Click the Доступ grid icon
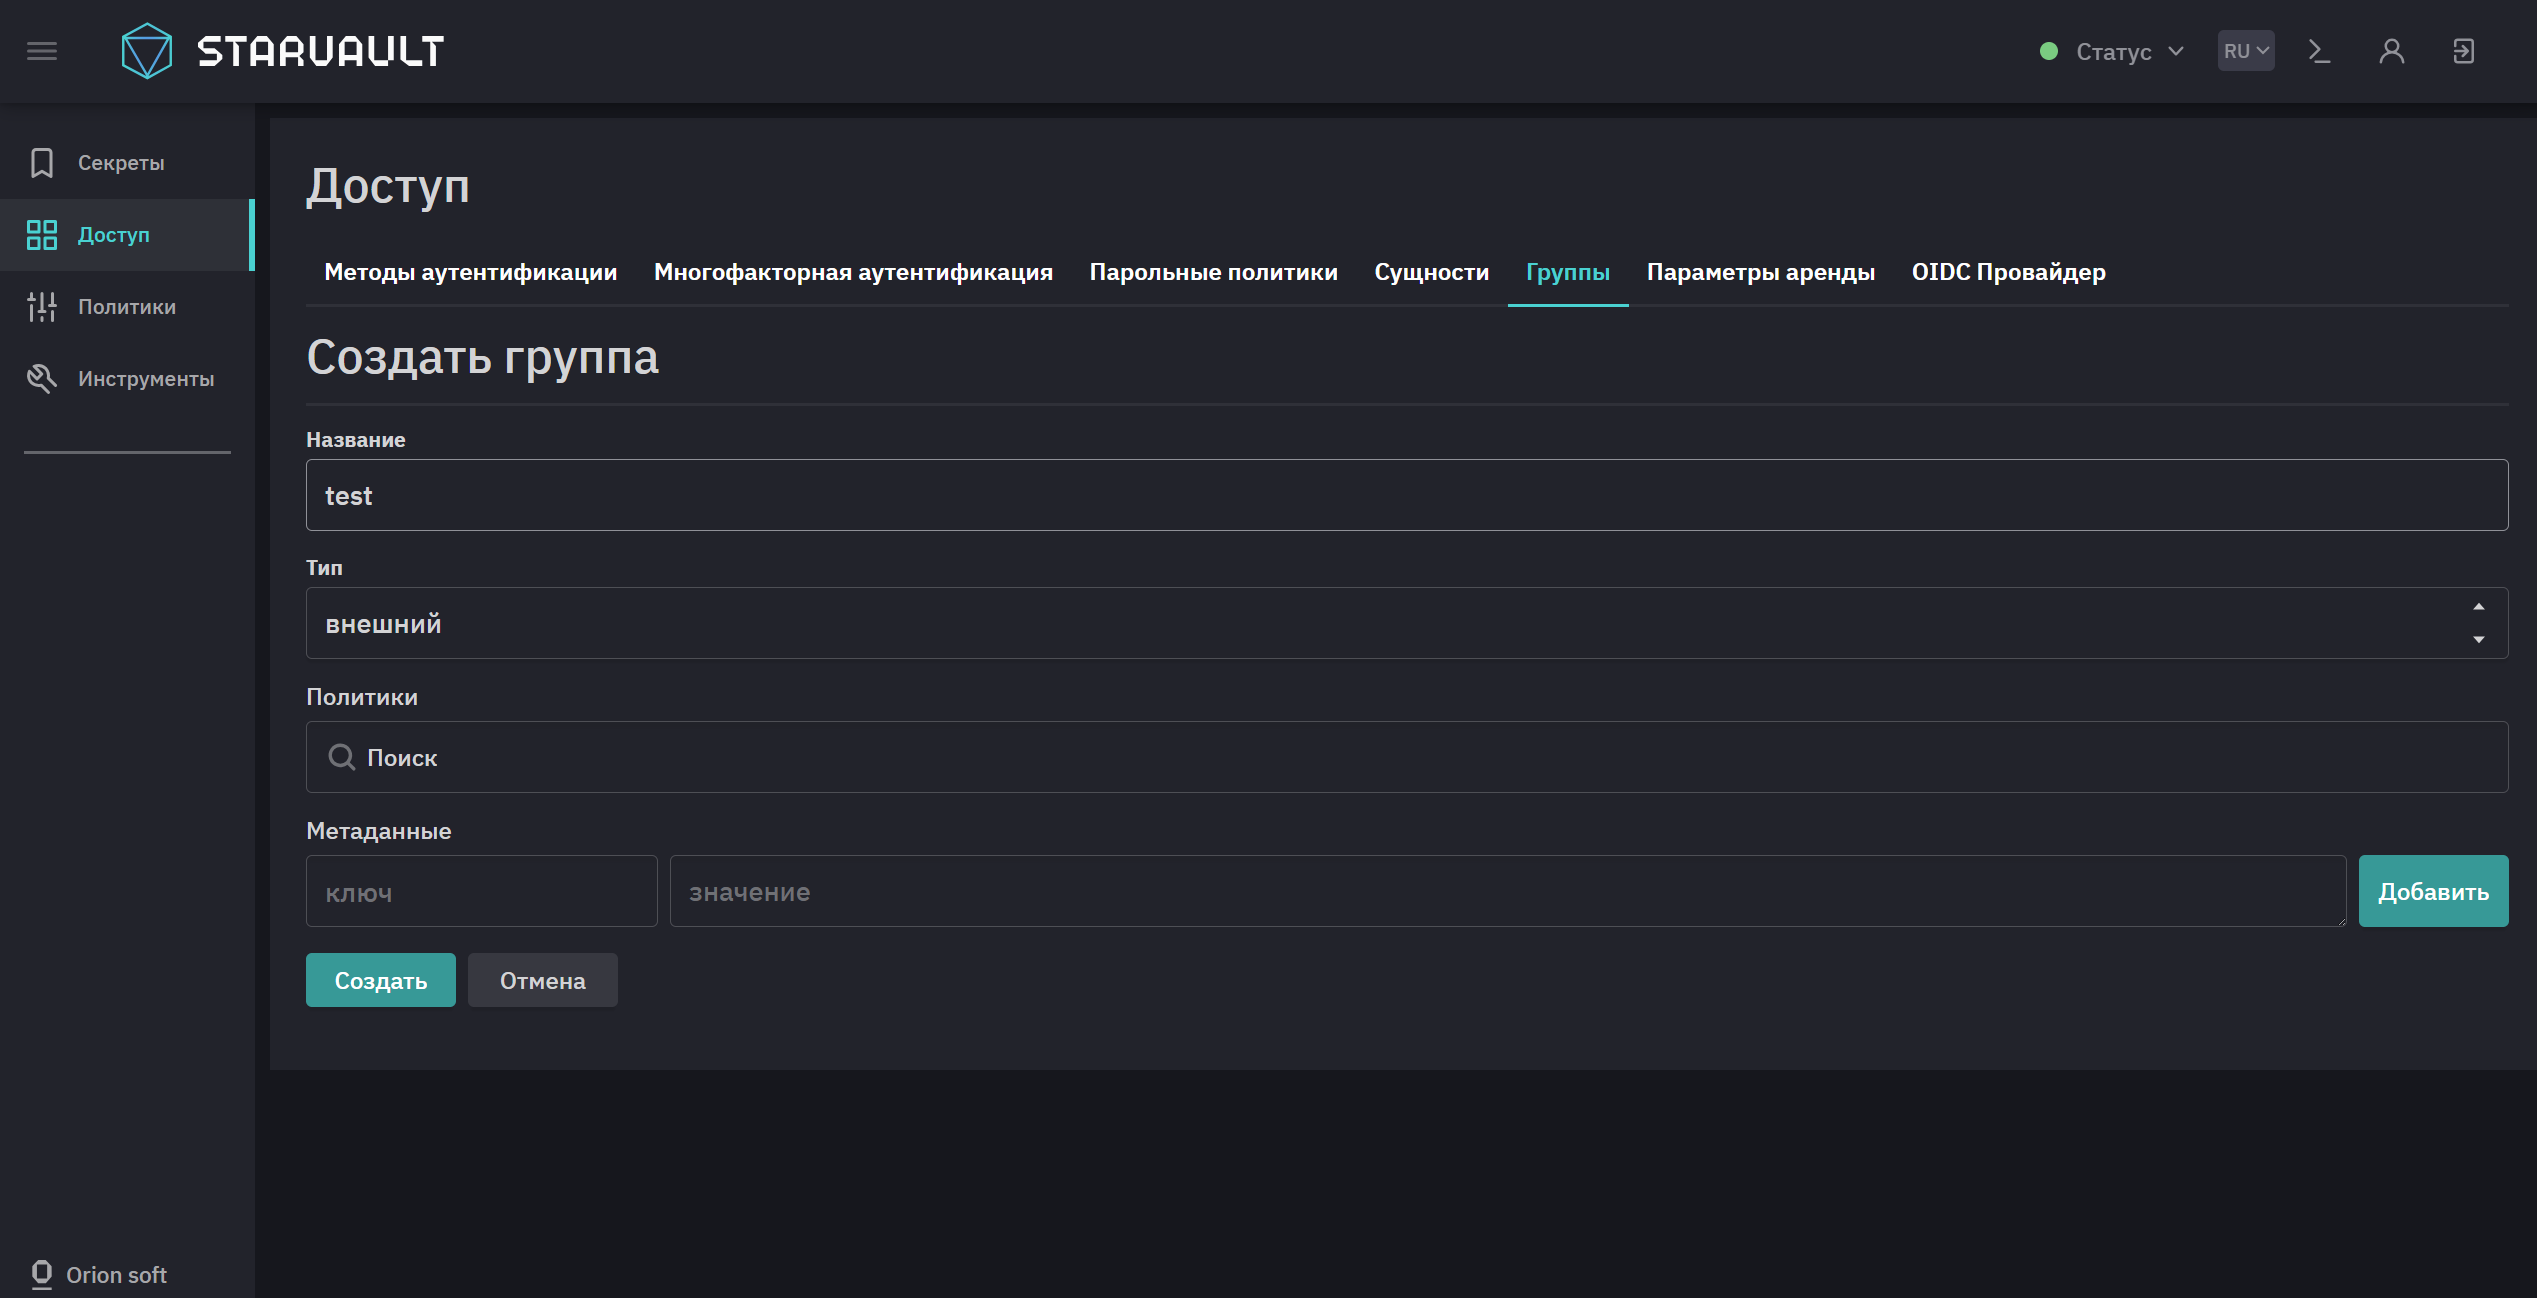 click(42, 235)
